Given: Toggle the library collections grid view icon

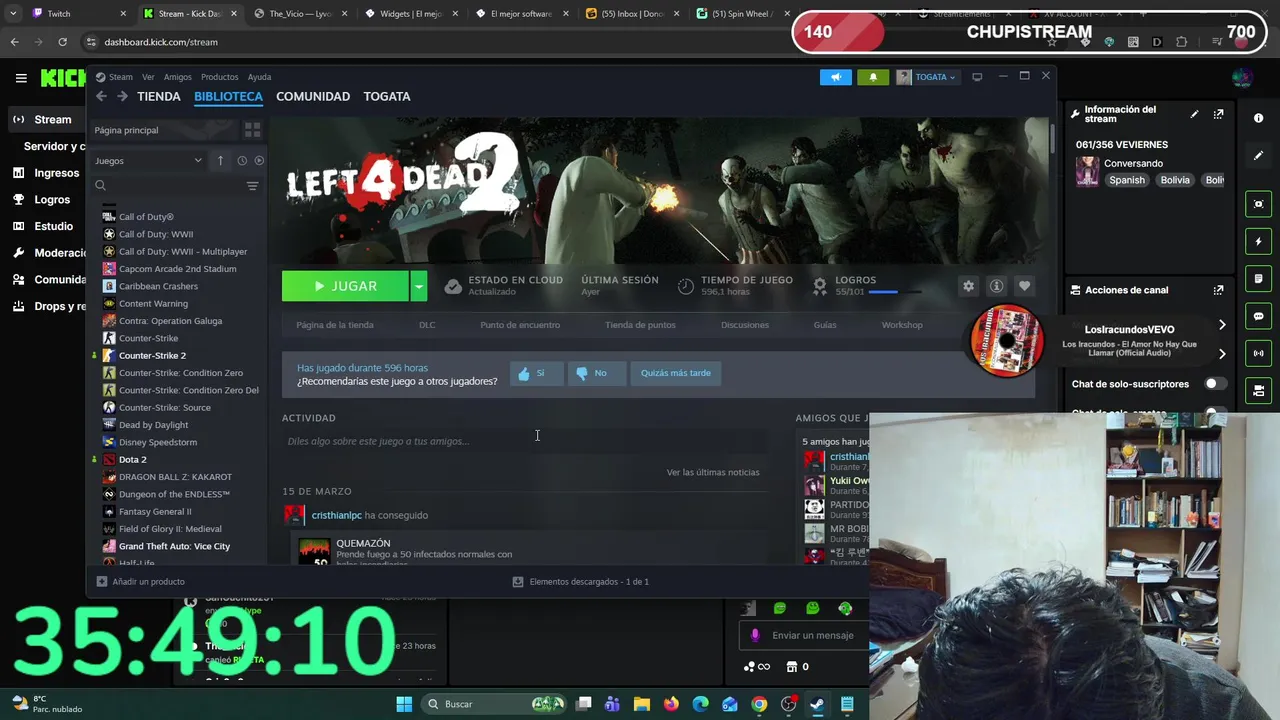Looking at the screenshot, I should click(x=252, y=130).
